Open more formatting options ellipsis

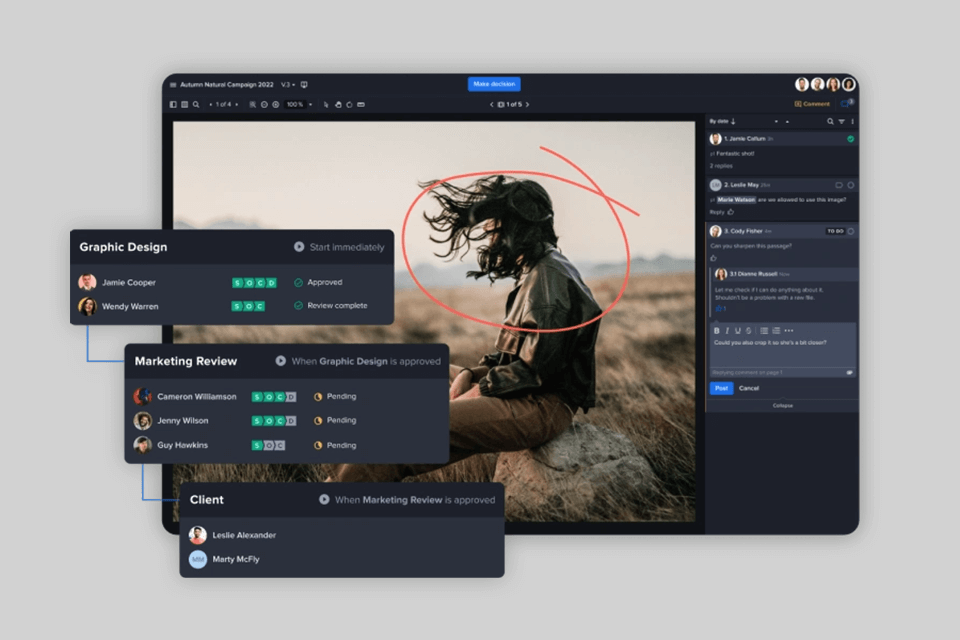tap(789, 331)
